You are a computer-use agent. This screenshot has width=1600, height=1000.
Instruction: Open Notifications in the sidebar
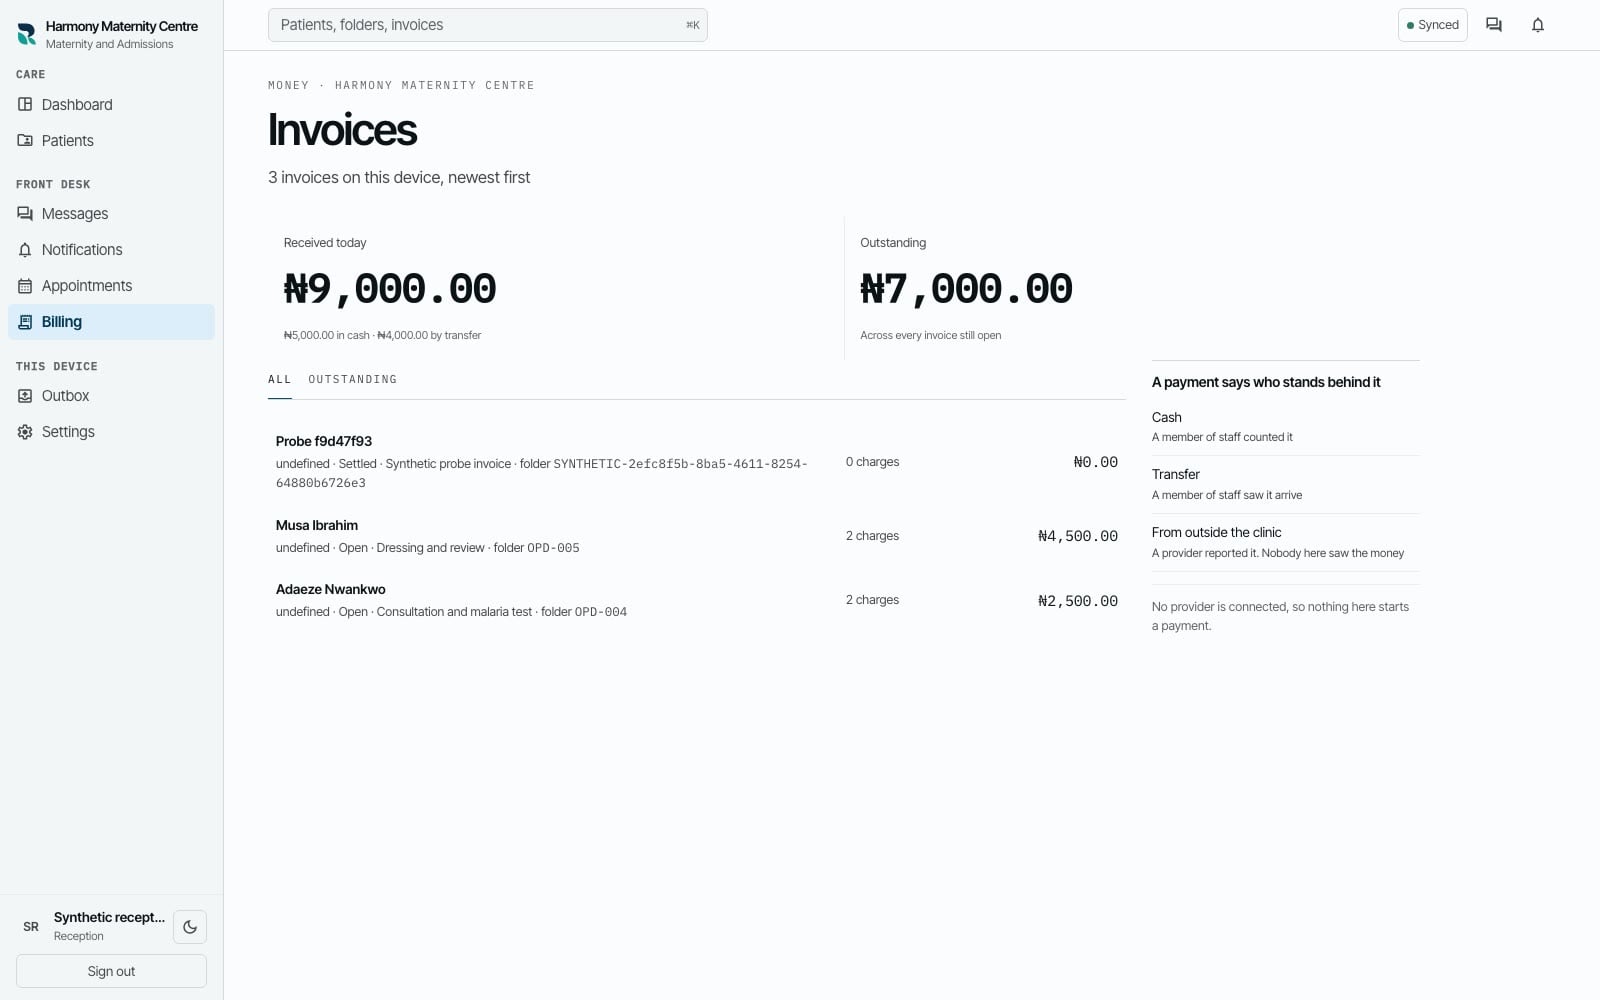pos(111,250)
